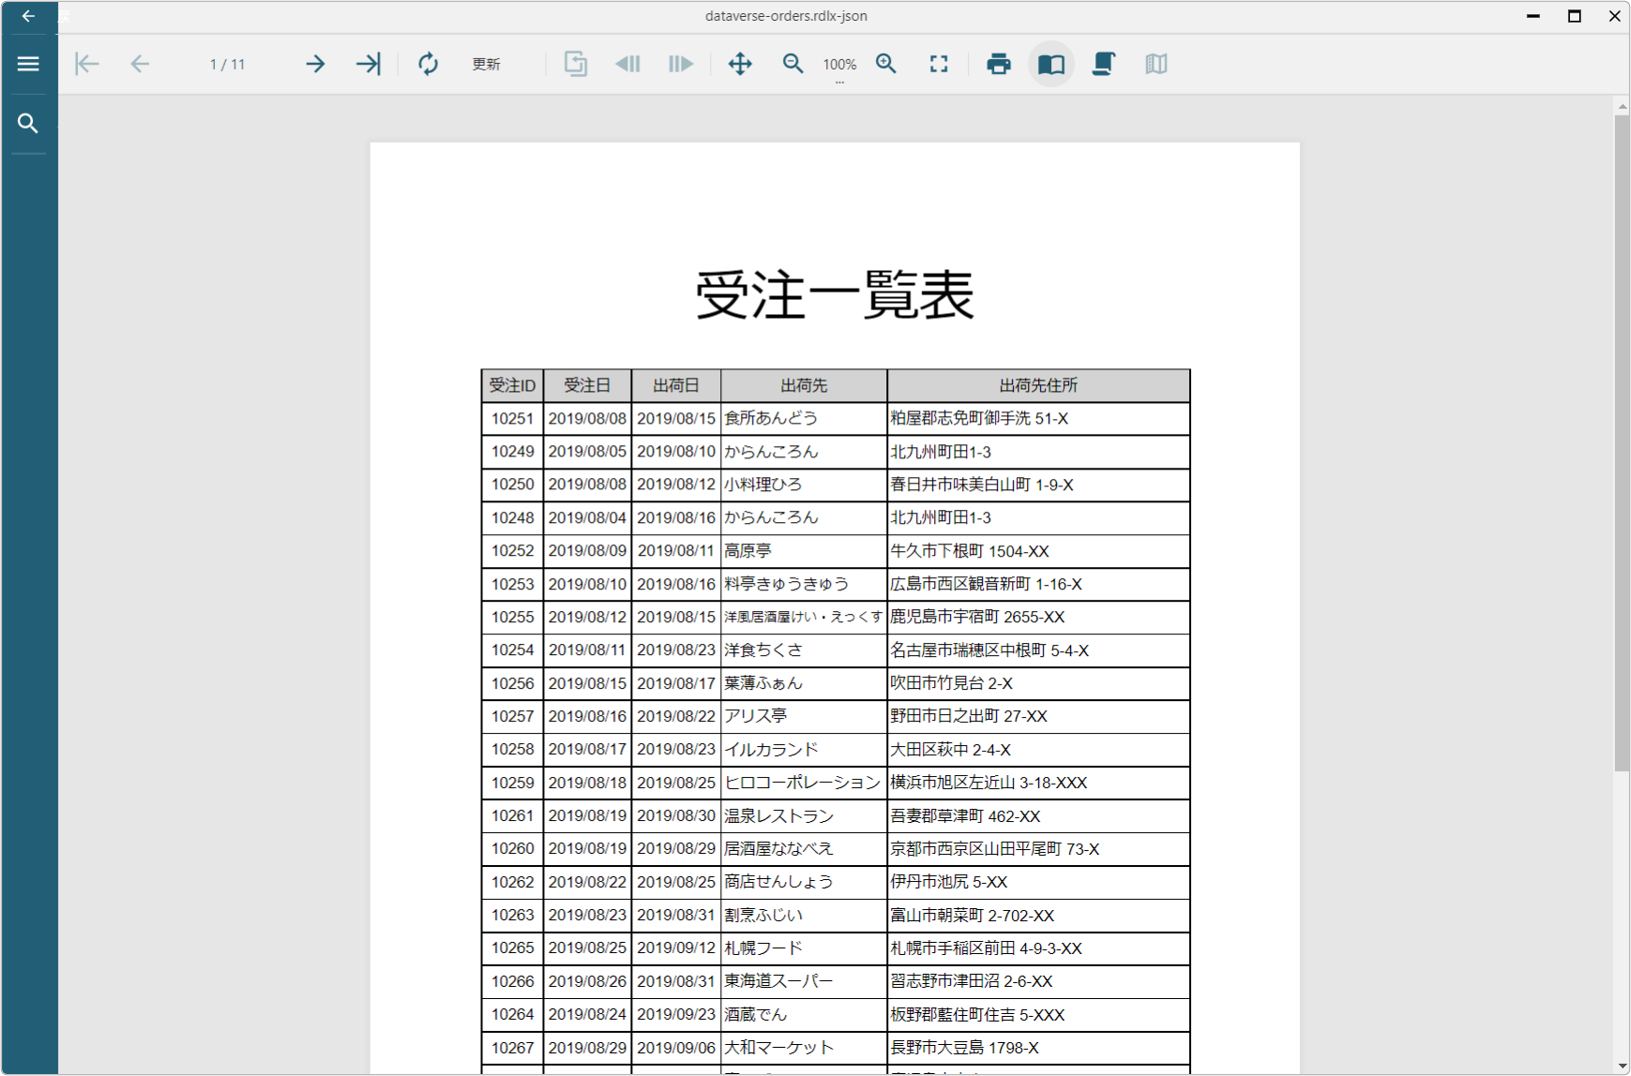
Task: Click the 更新 label in the toolbar
Action: (486, 64)
